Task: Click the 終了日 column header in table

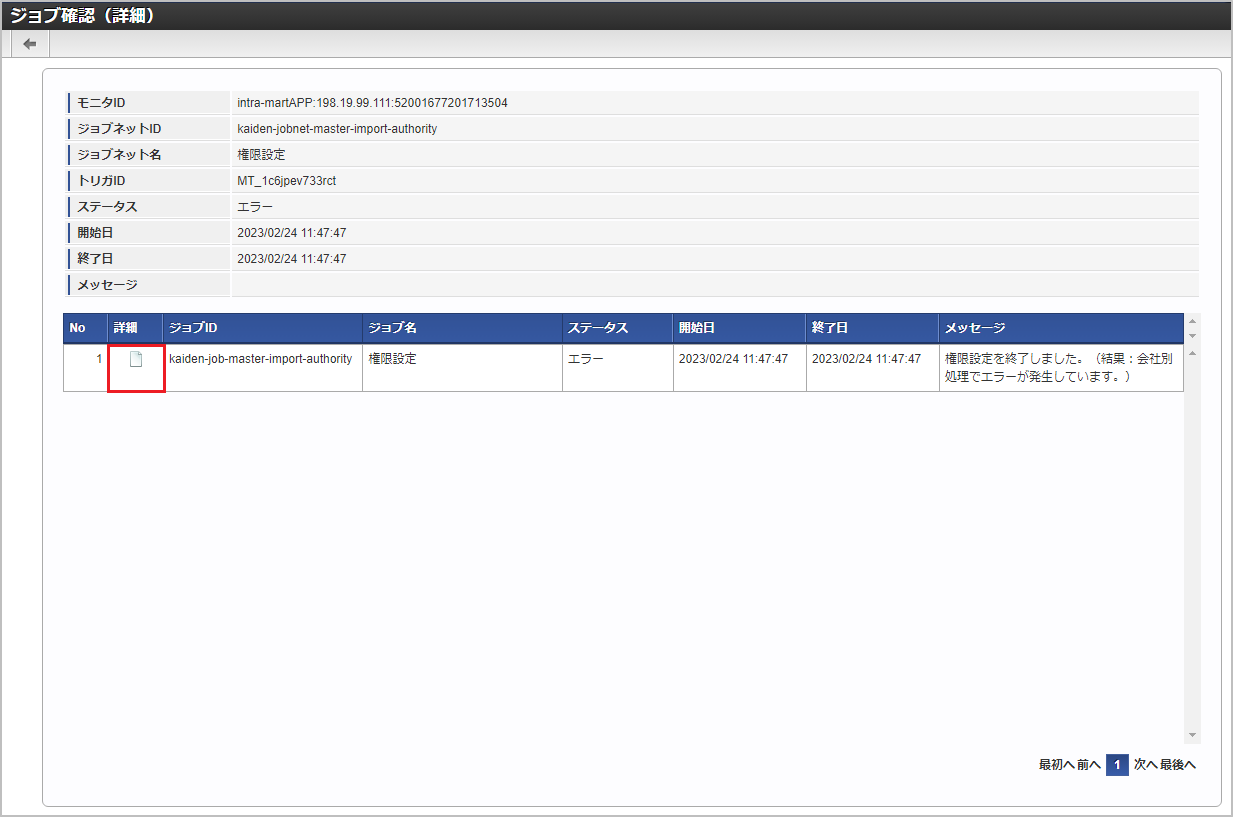Action: pyautogui.click(x=872, y=328)
